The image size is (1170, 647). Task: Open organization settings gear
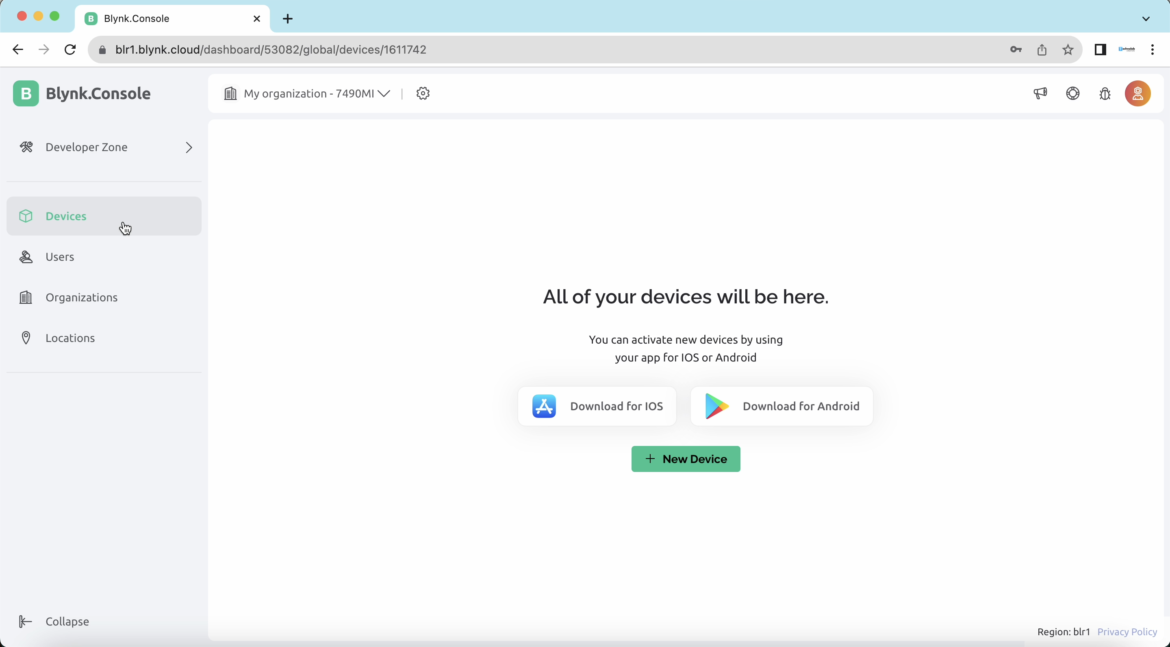coord(422,93)
